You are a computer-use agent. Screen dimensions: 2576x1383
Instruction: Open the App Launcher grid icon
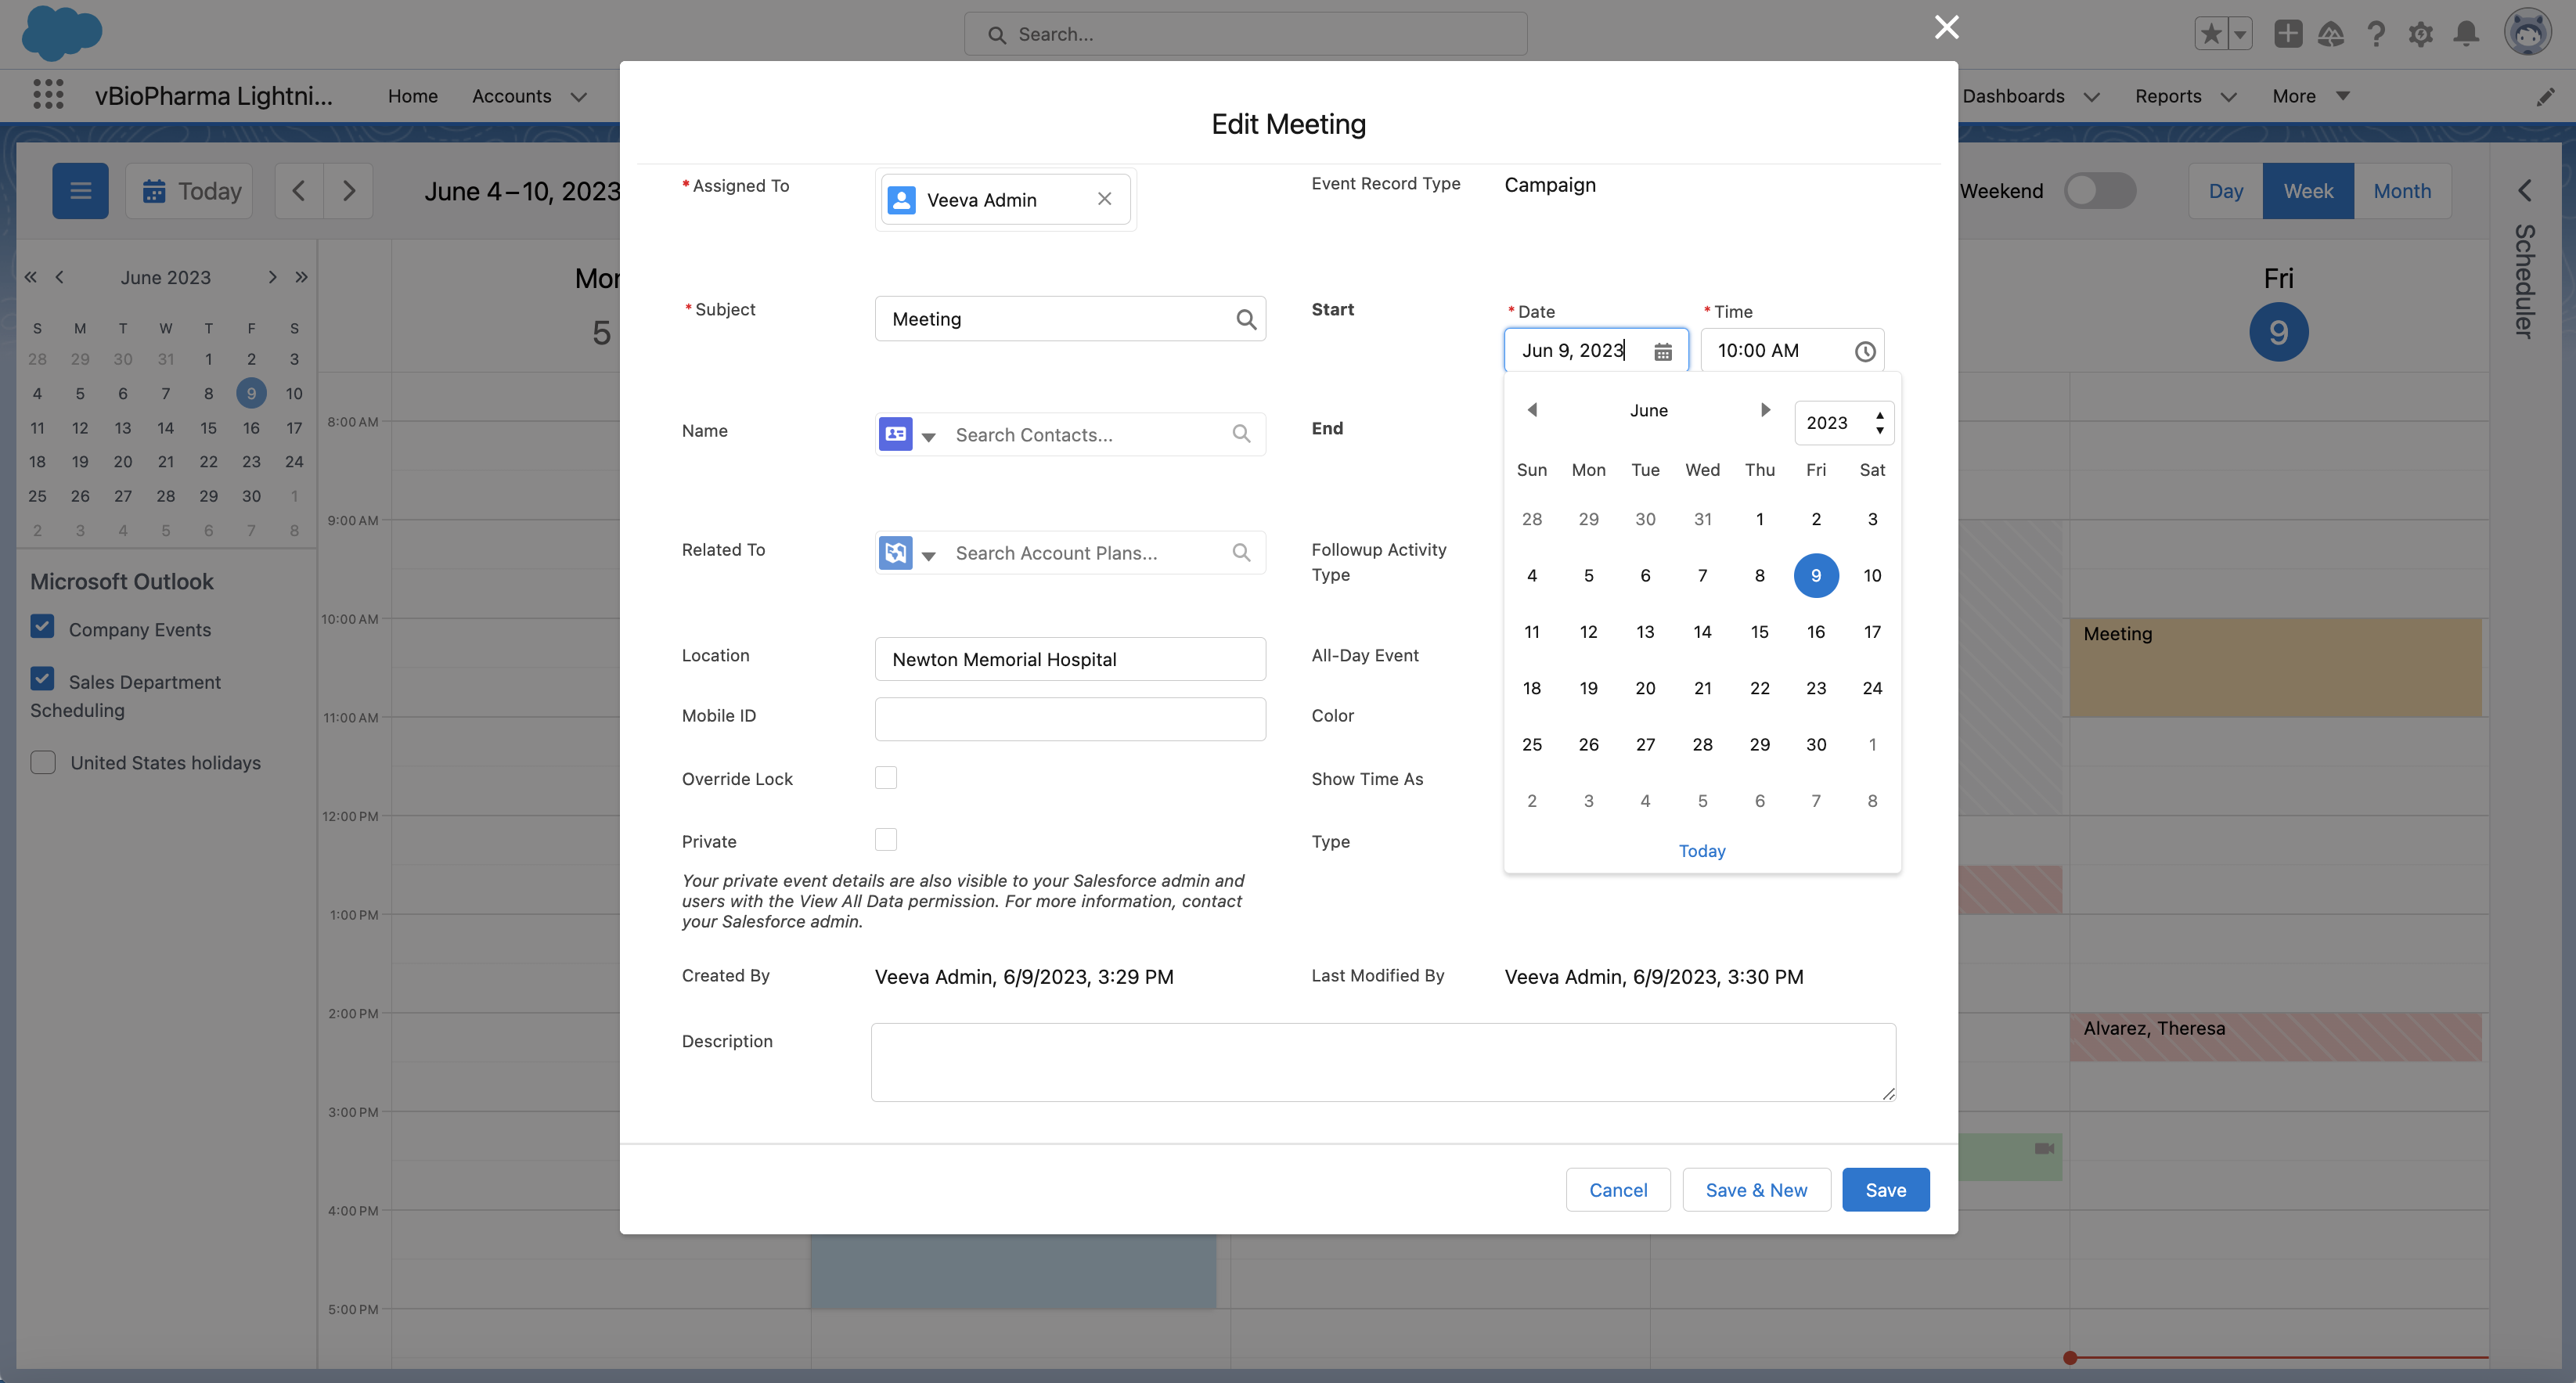click(x=48, y=95)
